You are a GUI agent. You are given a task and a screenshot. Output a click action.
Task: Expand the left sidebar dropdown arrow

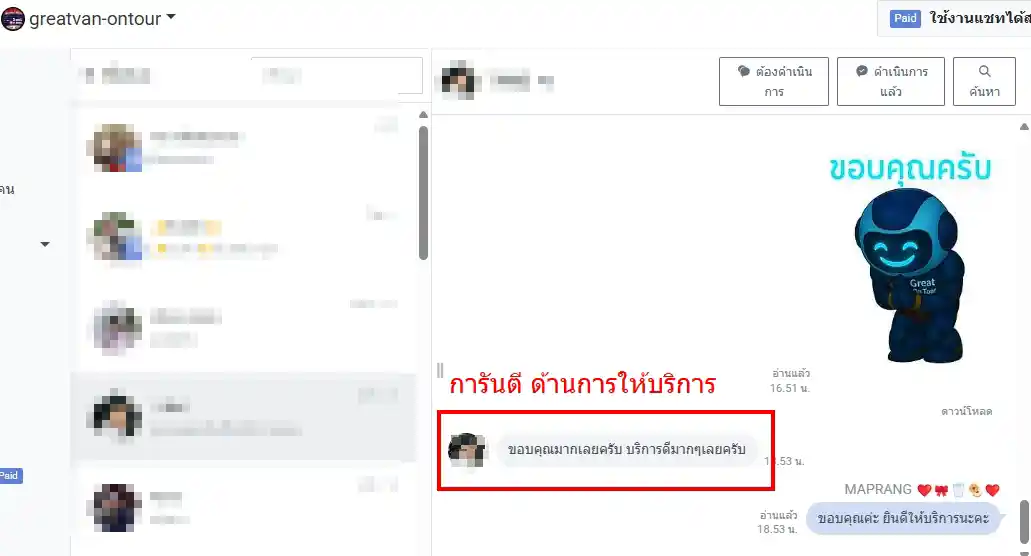45,244
